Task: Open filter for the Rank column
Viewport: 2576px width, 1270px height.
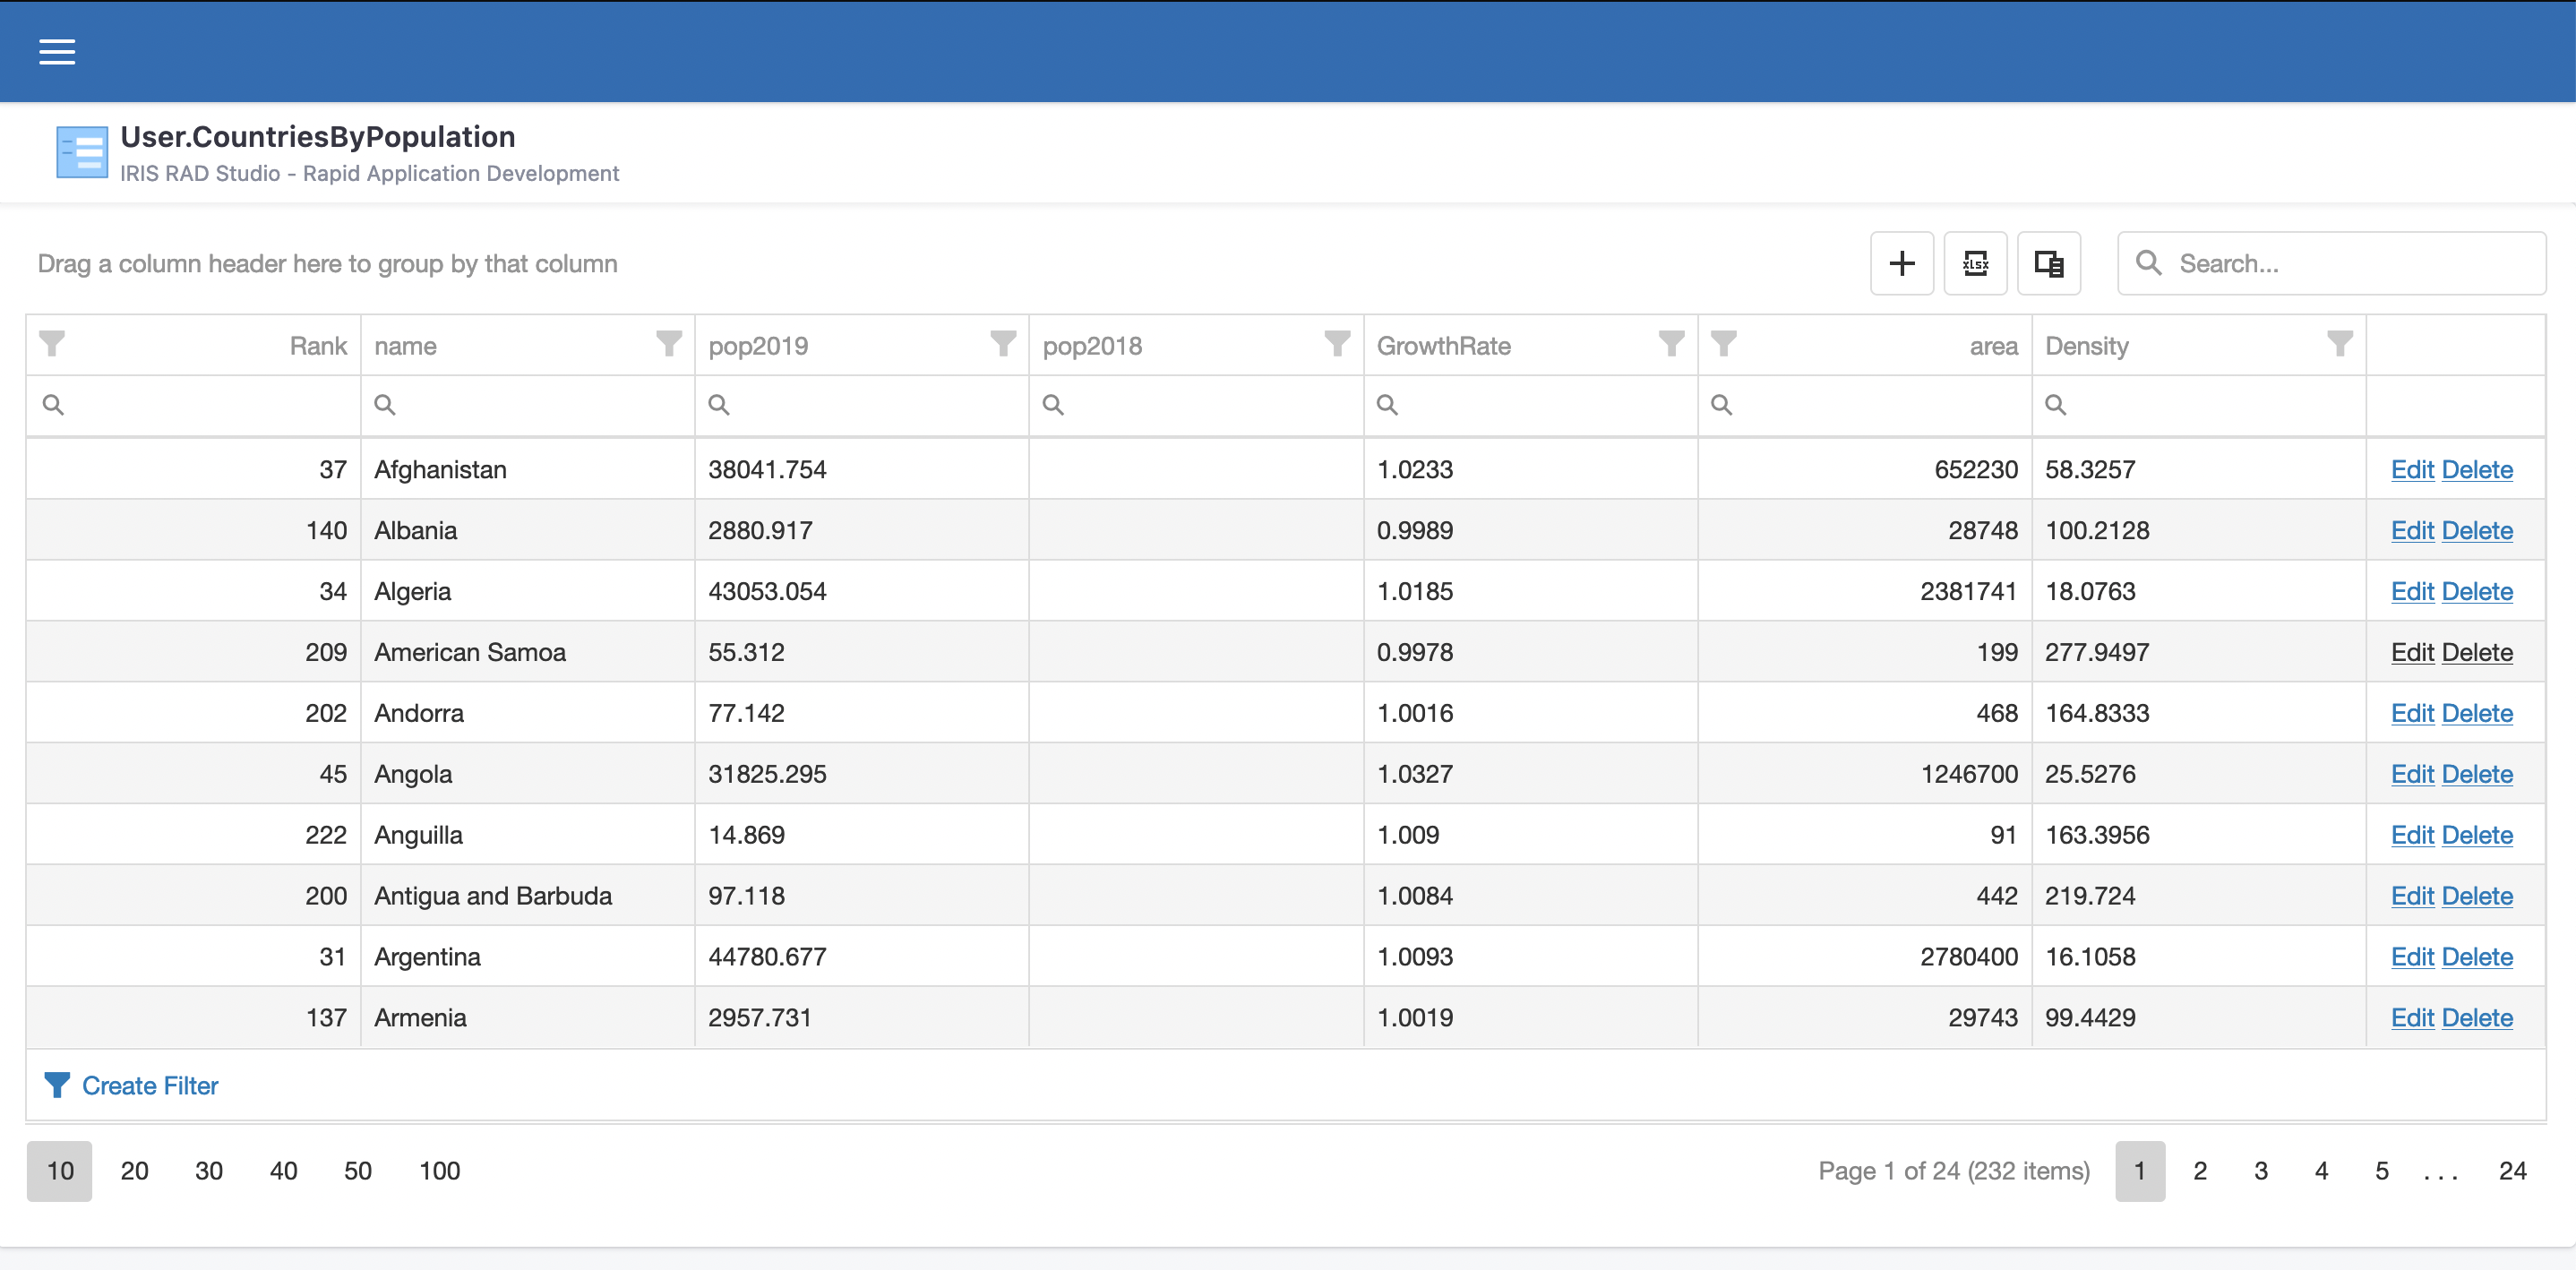Action: click(52, 344)
